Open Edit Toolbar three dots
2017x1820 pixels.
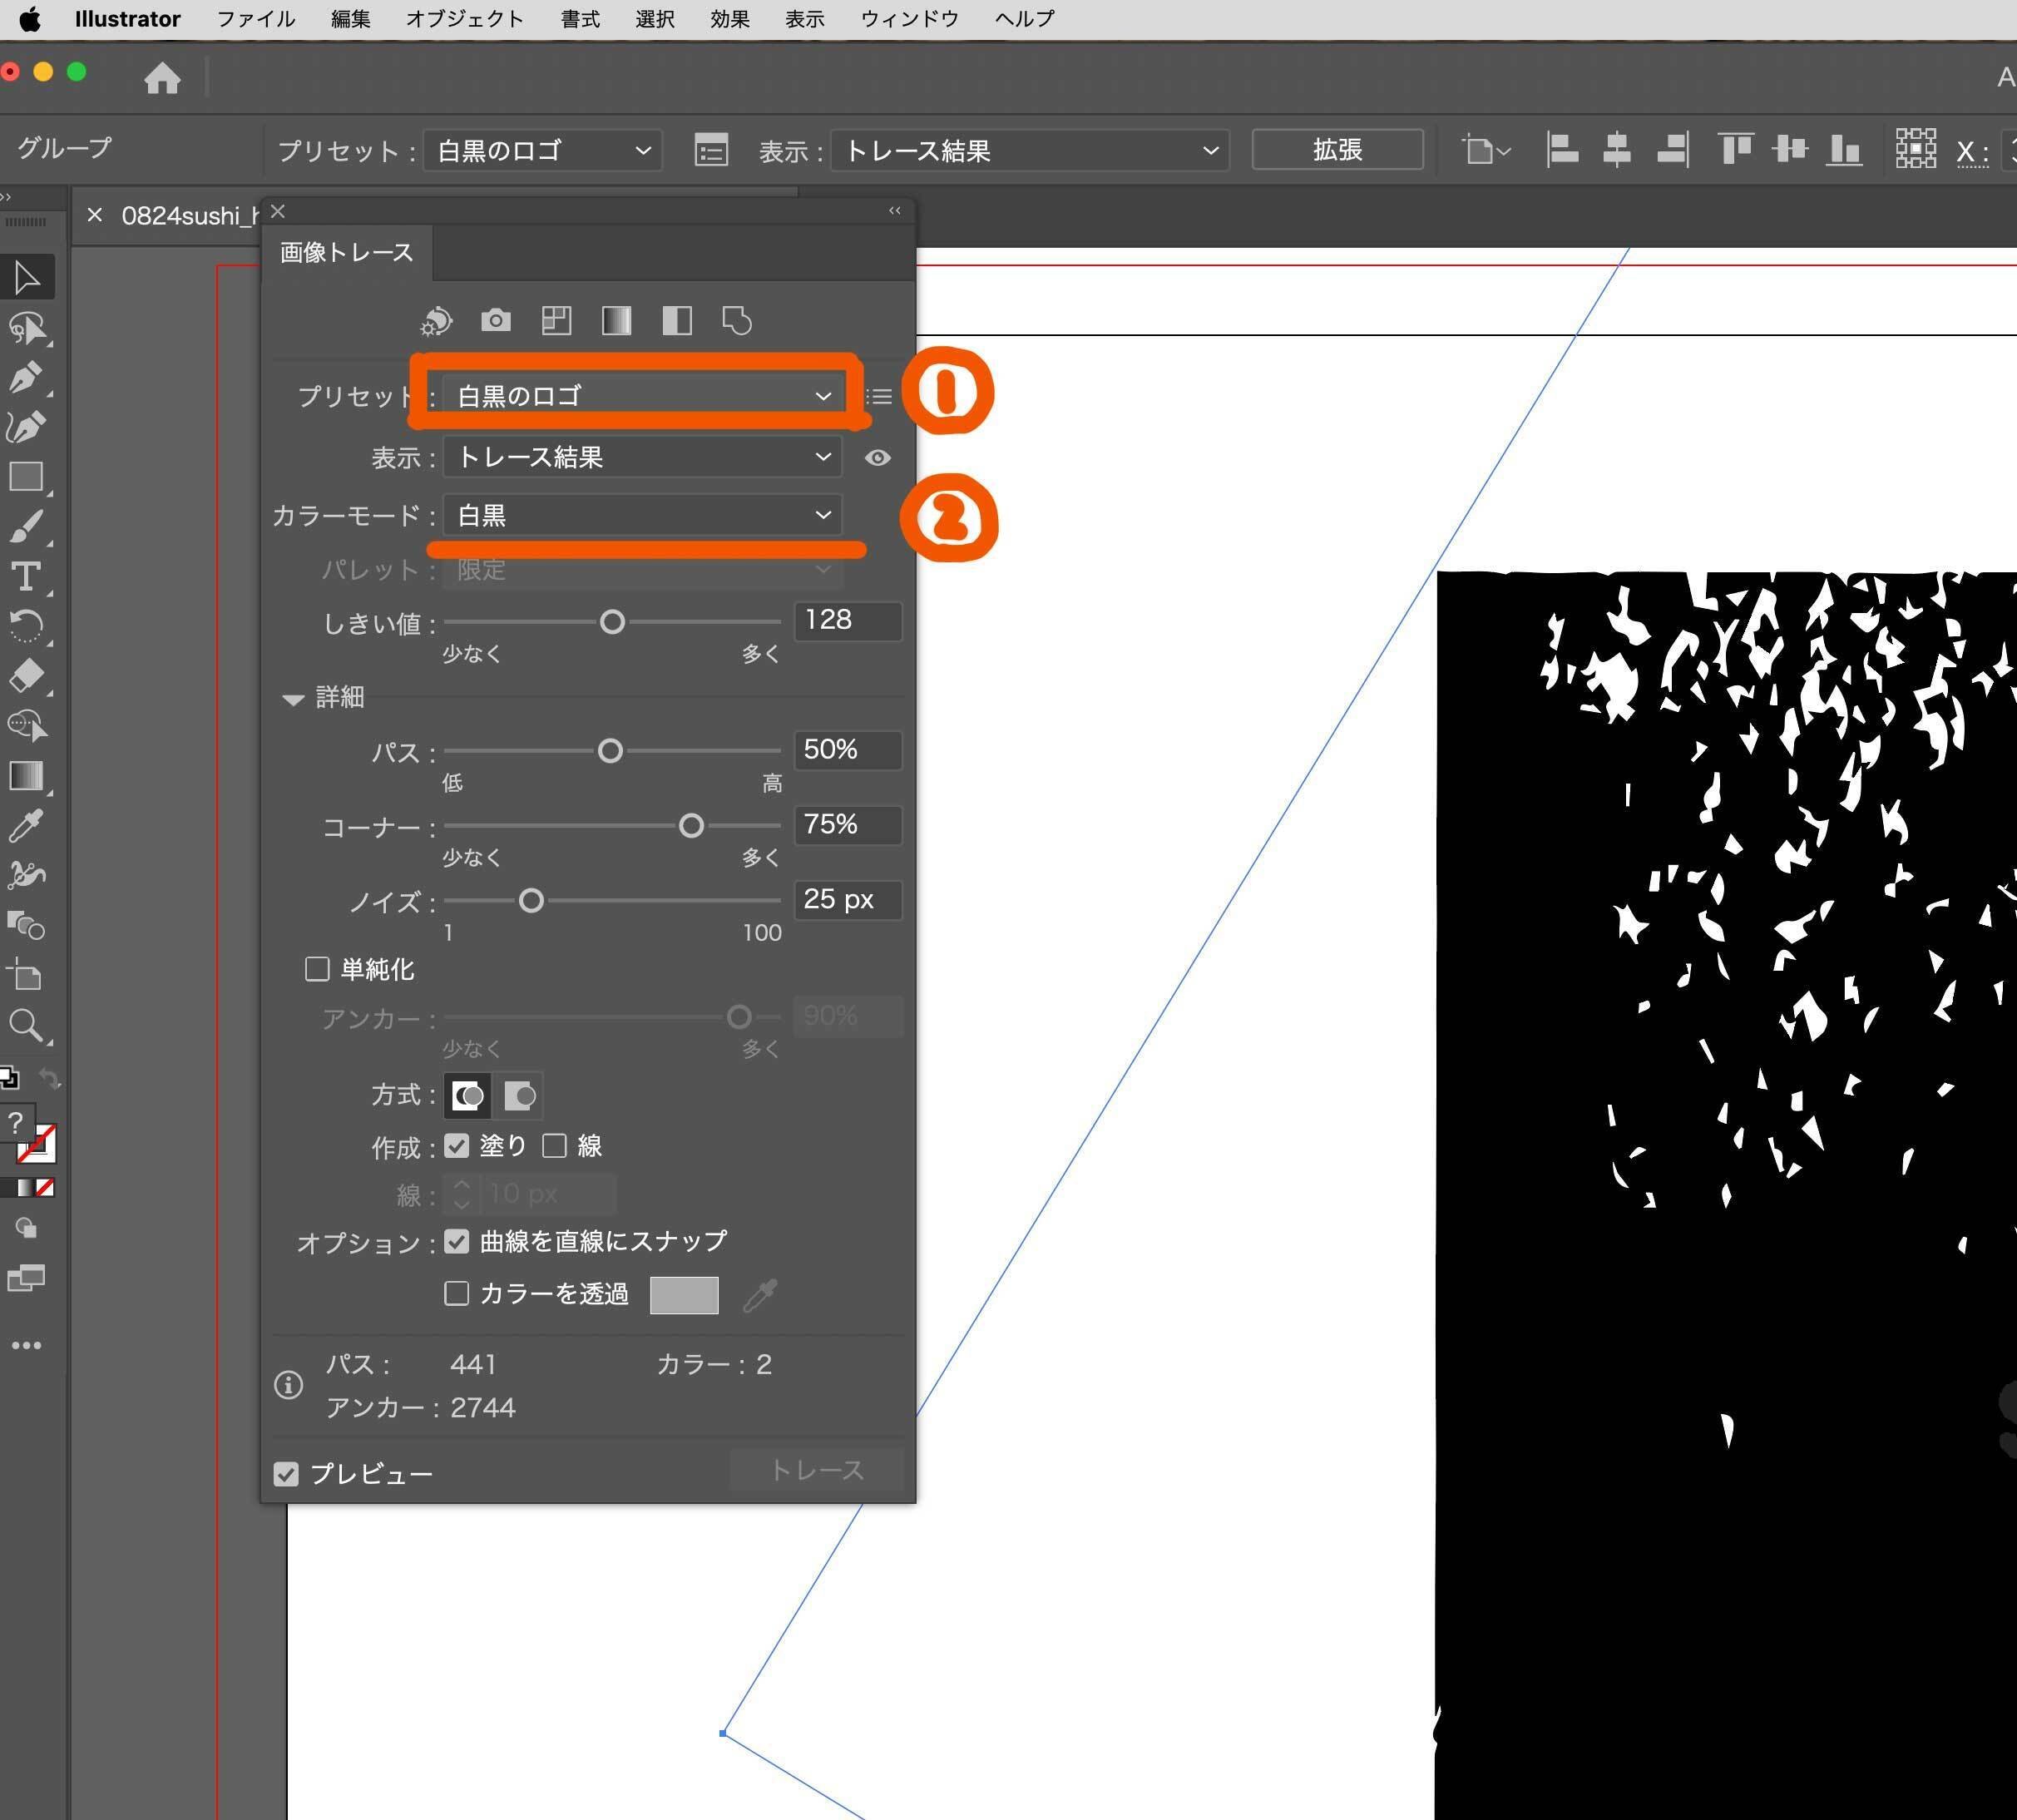[x=26, y=1345]
